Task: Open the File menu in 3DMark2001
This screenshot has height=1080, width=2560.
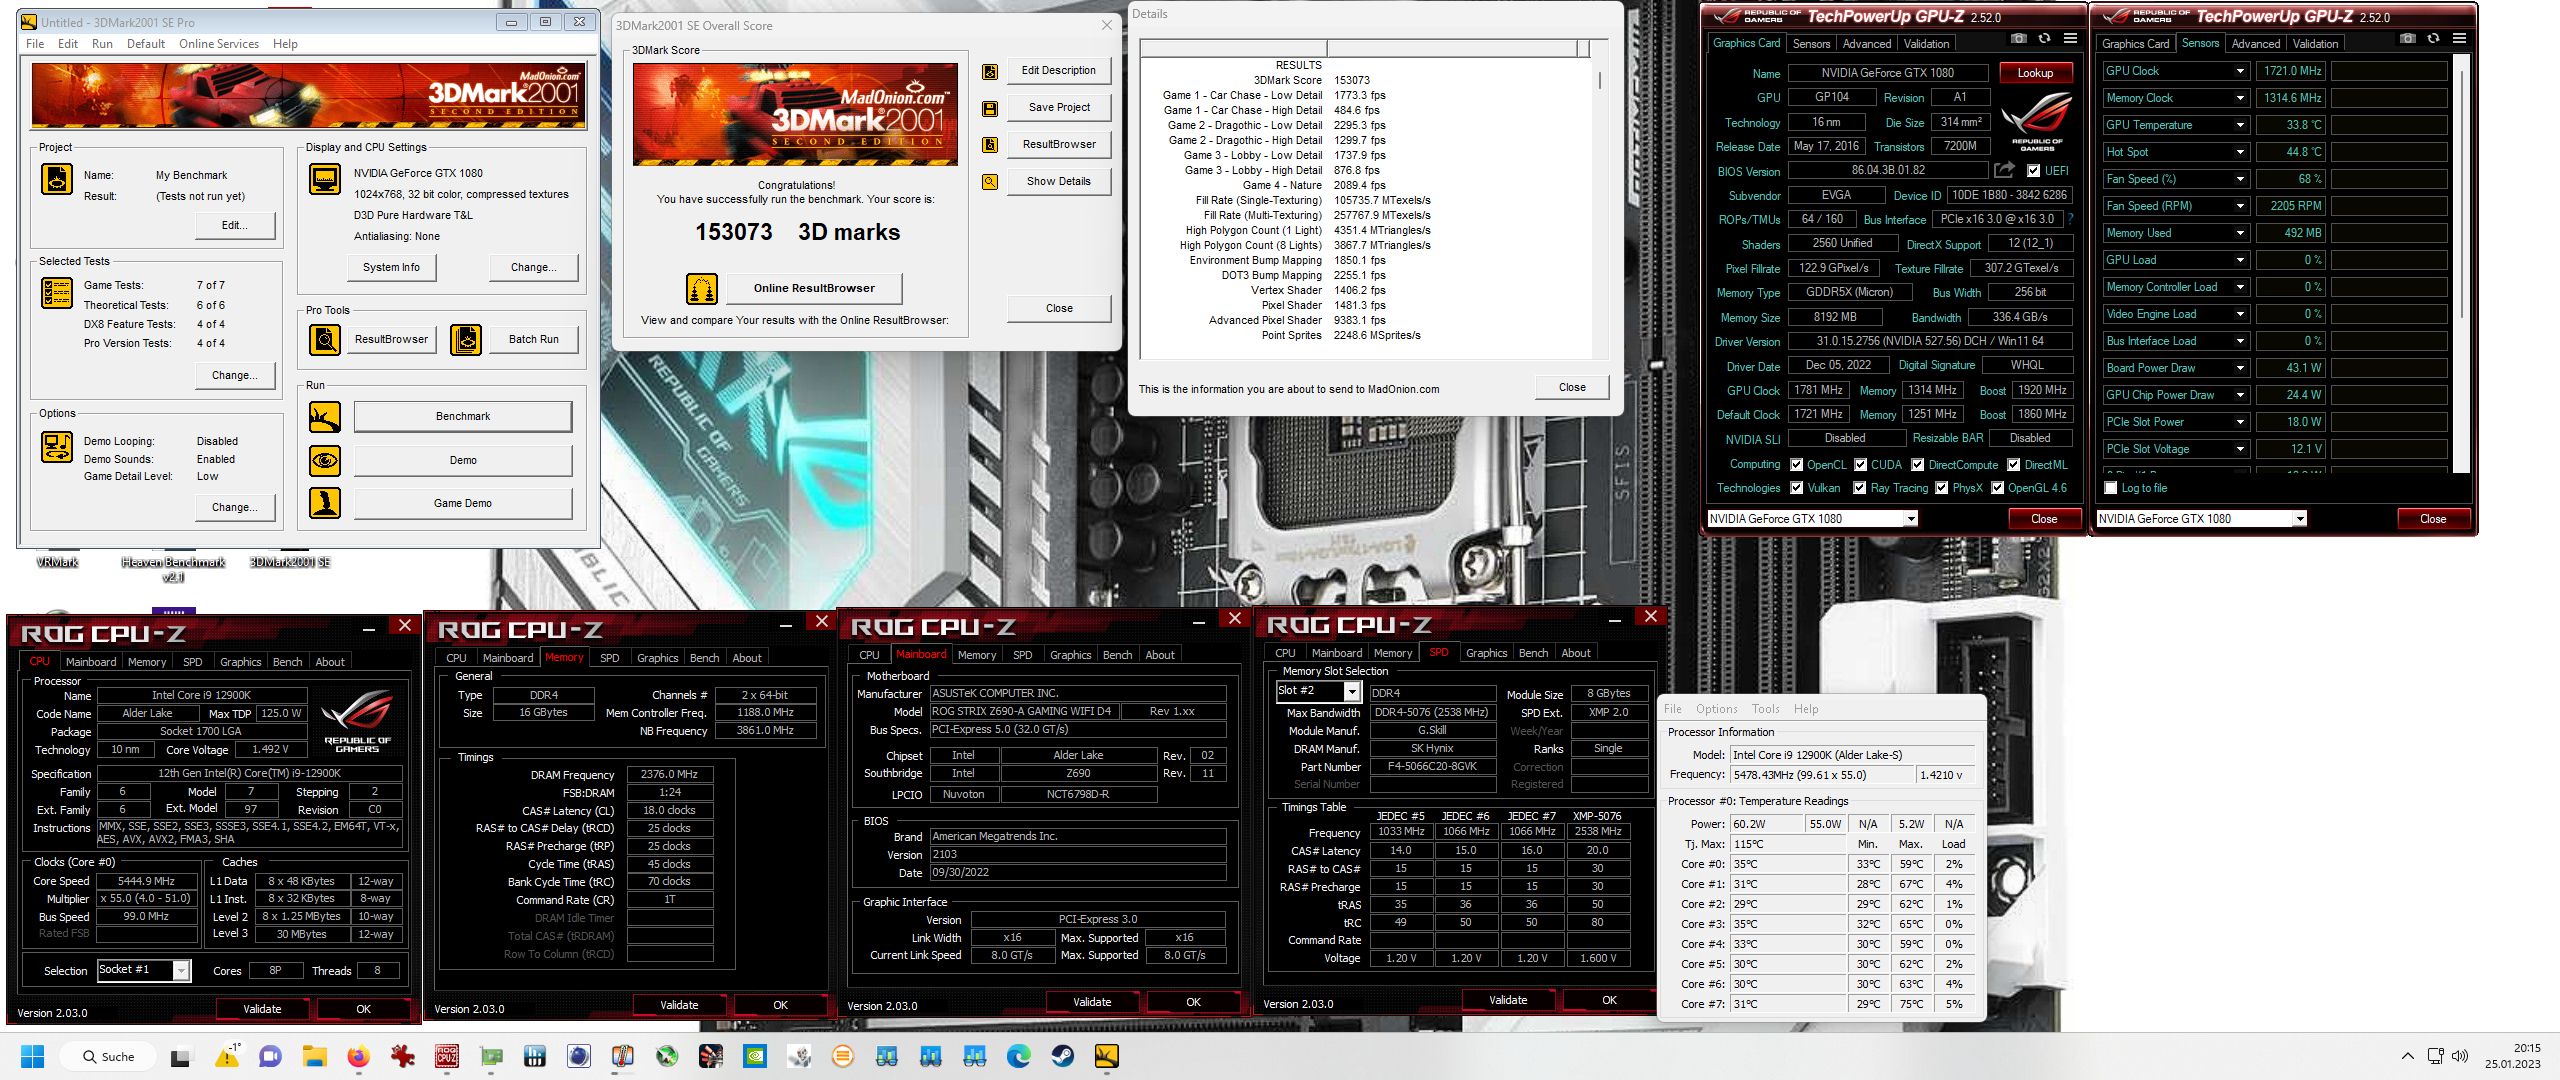Action: 35,44
